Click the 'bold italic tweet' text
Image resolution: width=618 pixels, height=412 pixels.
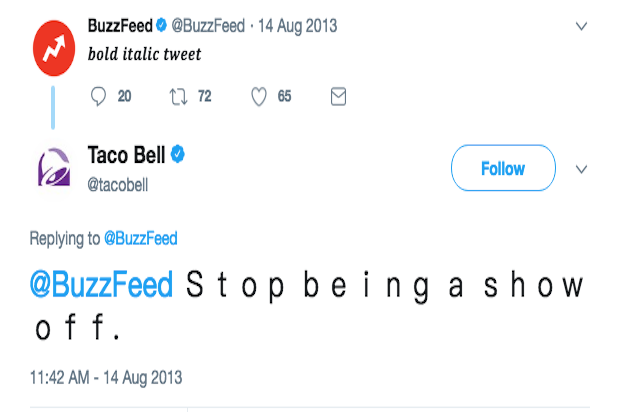point(144,53)
